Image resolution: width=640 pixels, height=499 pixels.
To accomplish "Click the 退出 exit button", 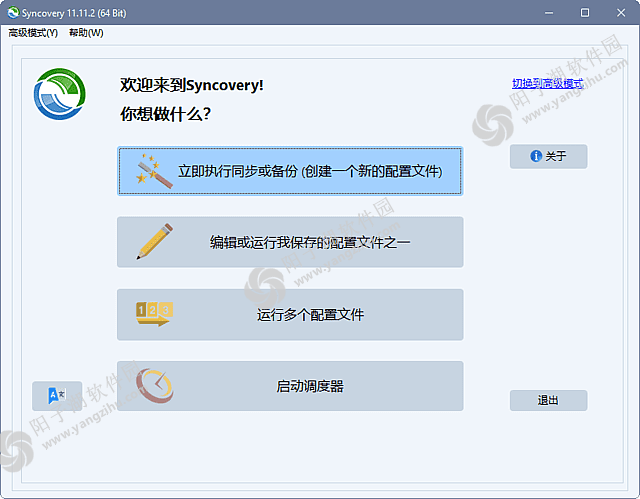I will point(549,400).
